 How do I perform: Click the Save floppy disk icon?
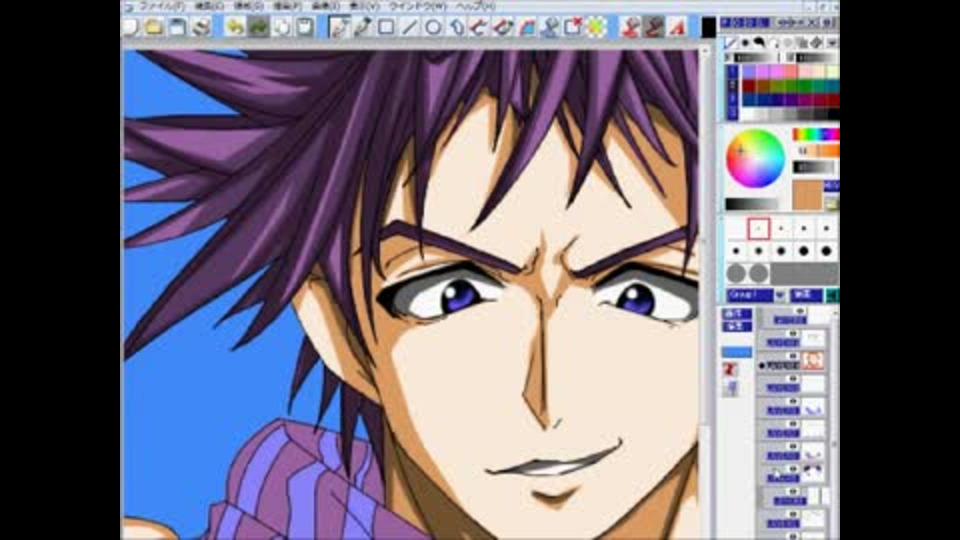tap(178, 27)
